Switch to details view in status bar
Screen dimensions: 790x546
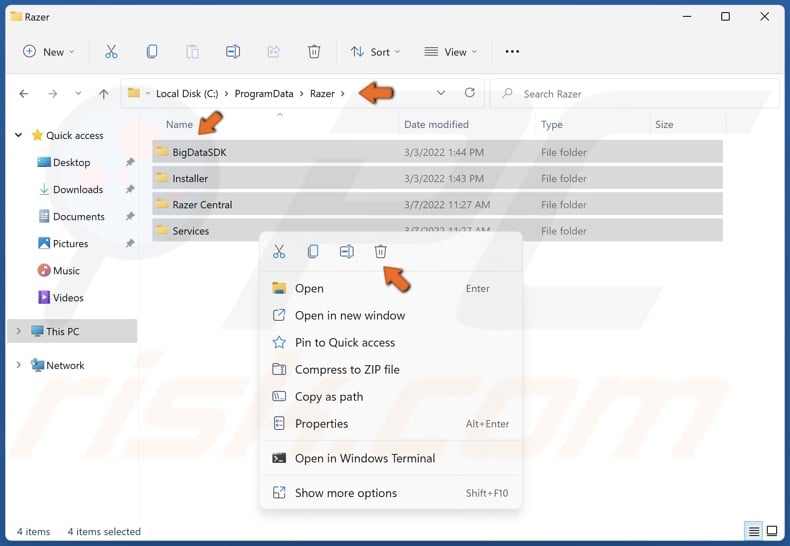coord(754,531)
